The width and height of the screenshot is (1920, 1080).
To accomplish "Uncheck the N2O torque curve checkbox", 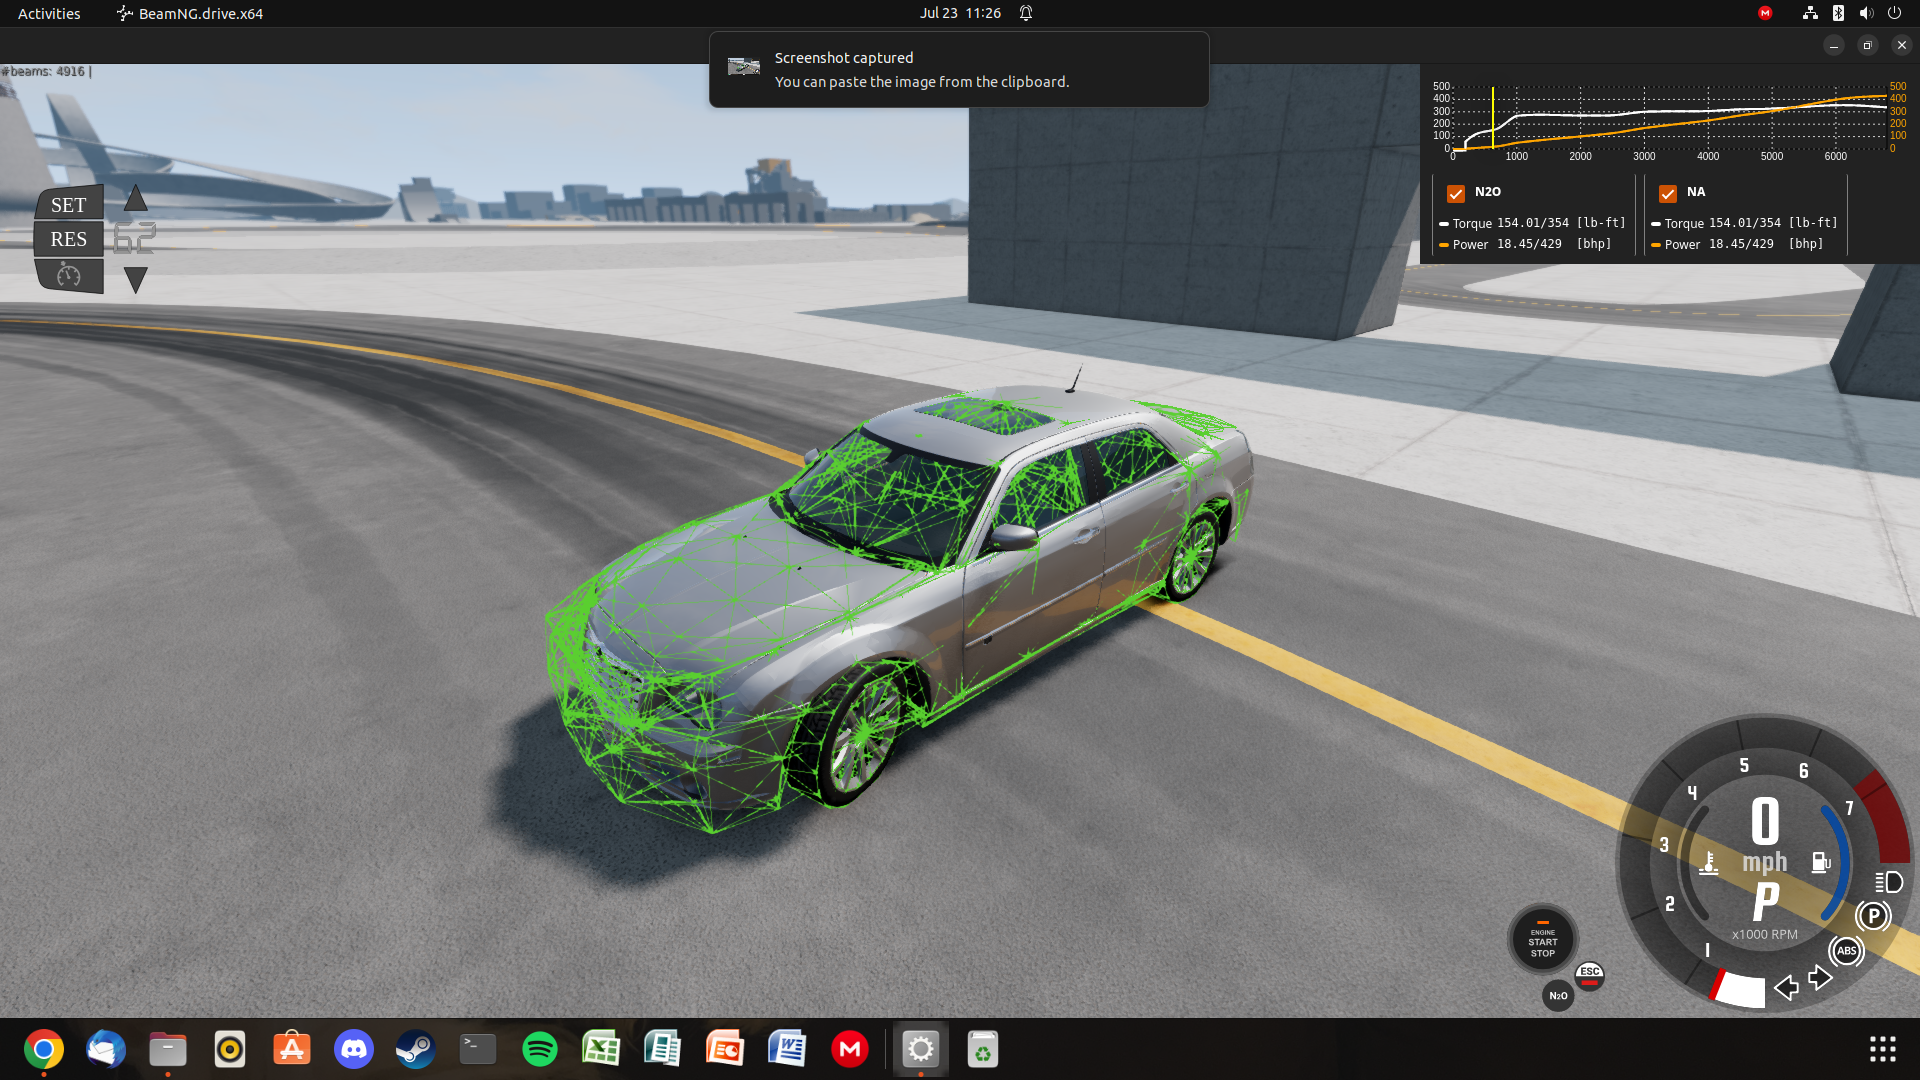I will click(1456, 193).
